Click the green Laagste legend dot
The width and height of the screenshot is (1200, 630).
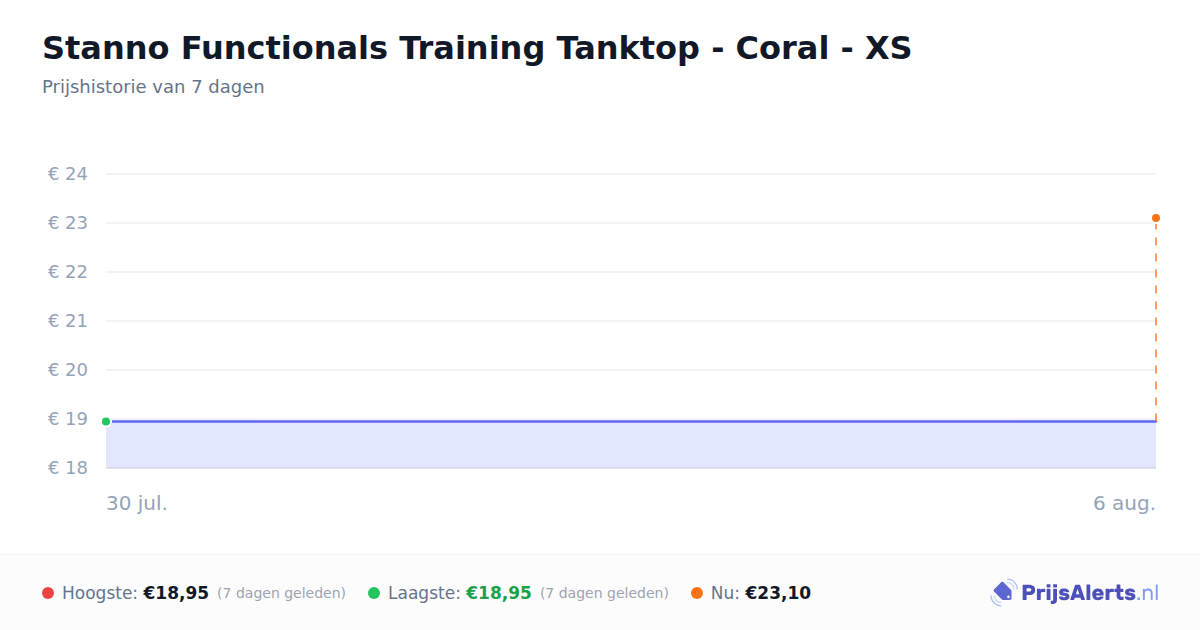point(374,593)
